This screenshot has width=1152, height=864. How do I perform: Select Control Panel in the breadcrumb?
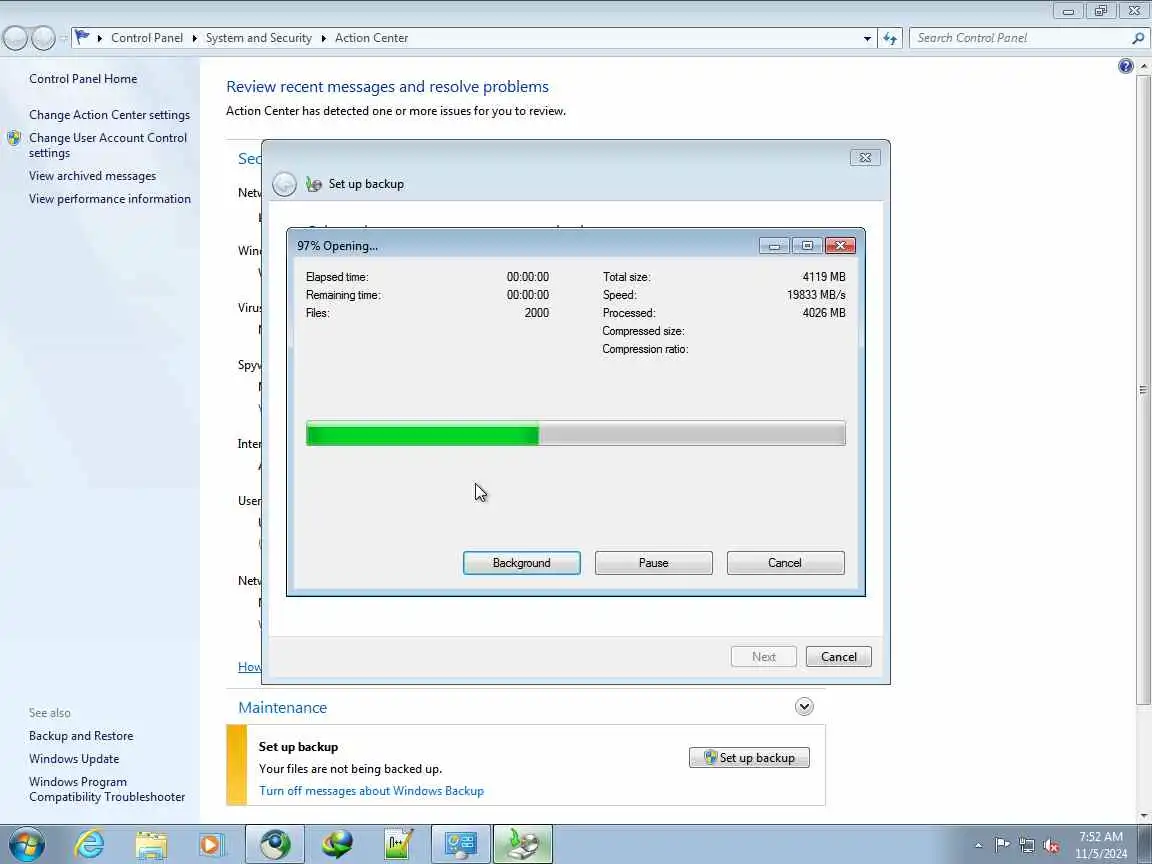point(147,38)
